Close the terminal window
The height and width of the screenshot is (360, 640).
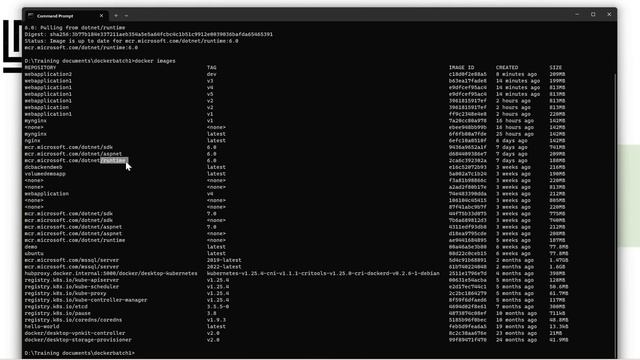click(609, 14)
